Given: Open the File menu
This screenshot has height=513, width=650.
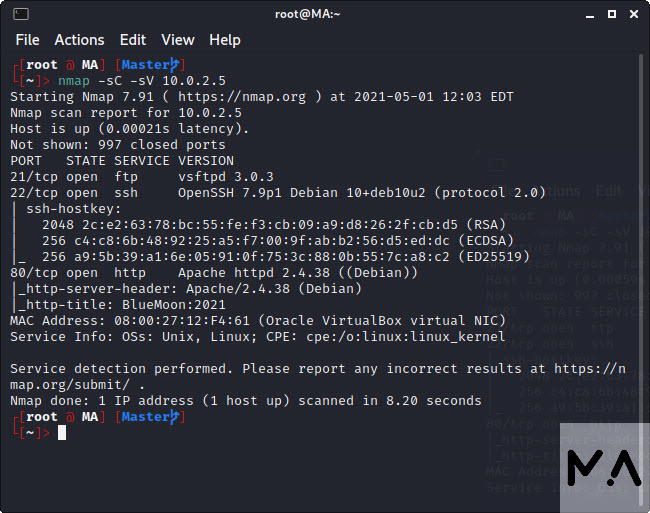Looking at the screenshot, I should tap(28, 40).
